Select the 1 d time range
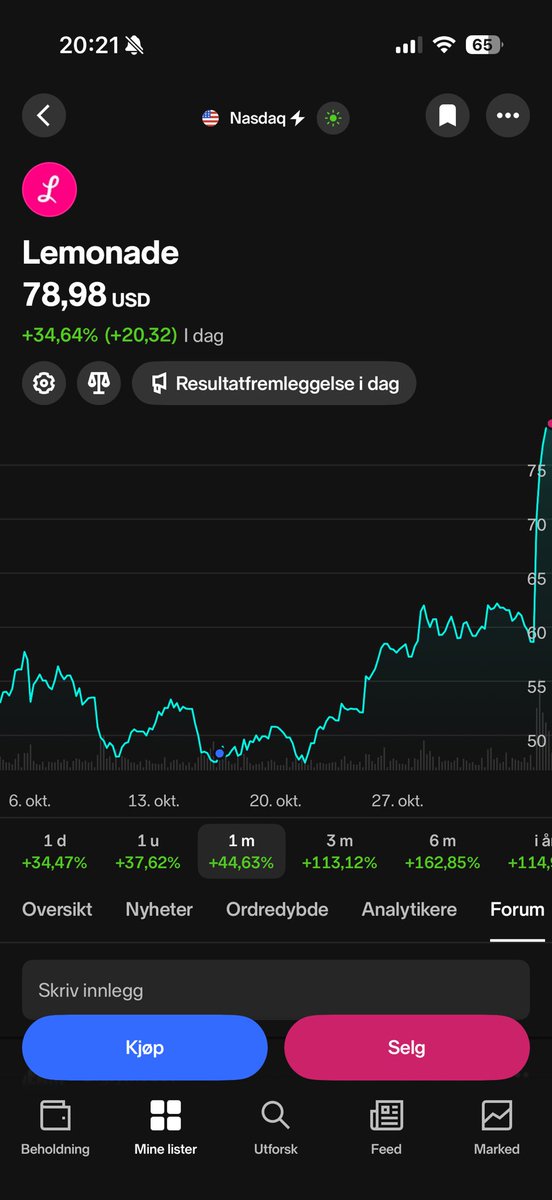The height and width of the screenshot is (1200, 552). 54,851
